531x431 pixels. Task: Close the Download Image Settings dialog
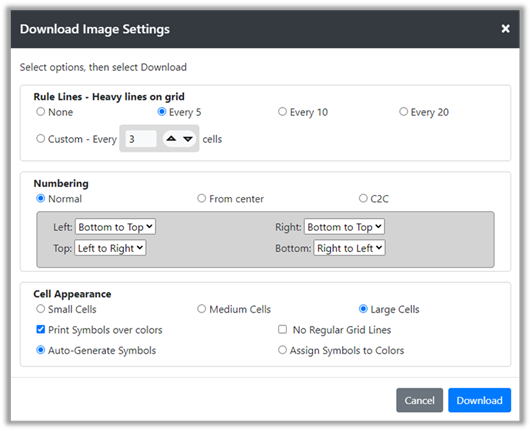[x=505, y=29]
